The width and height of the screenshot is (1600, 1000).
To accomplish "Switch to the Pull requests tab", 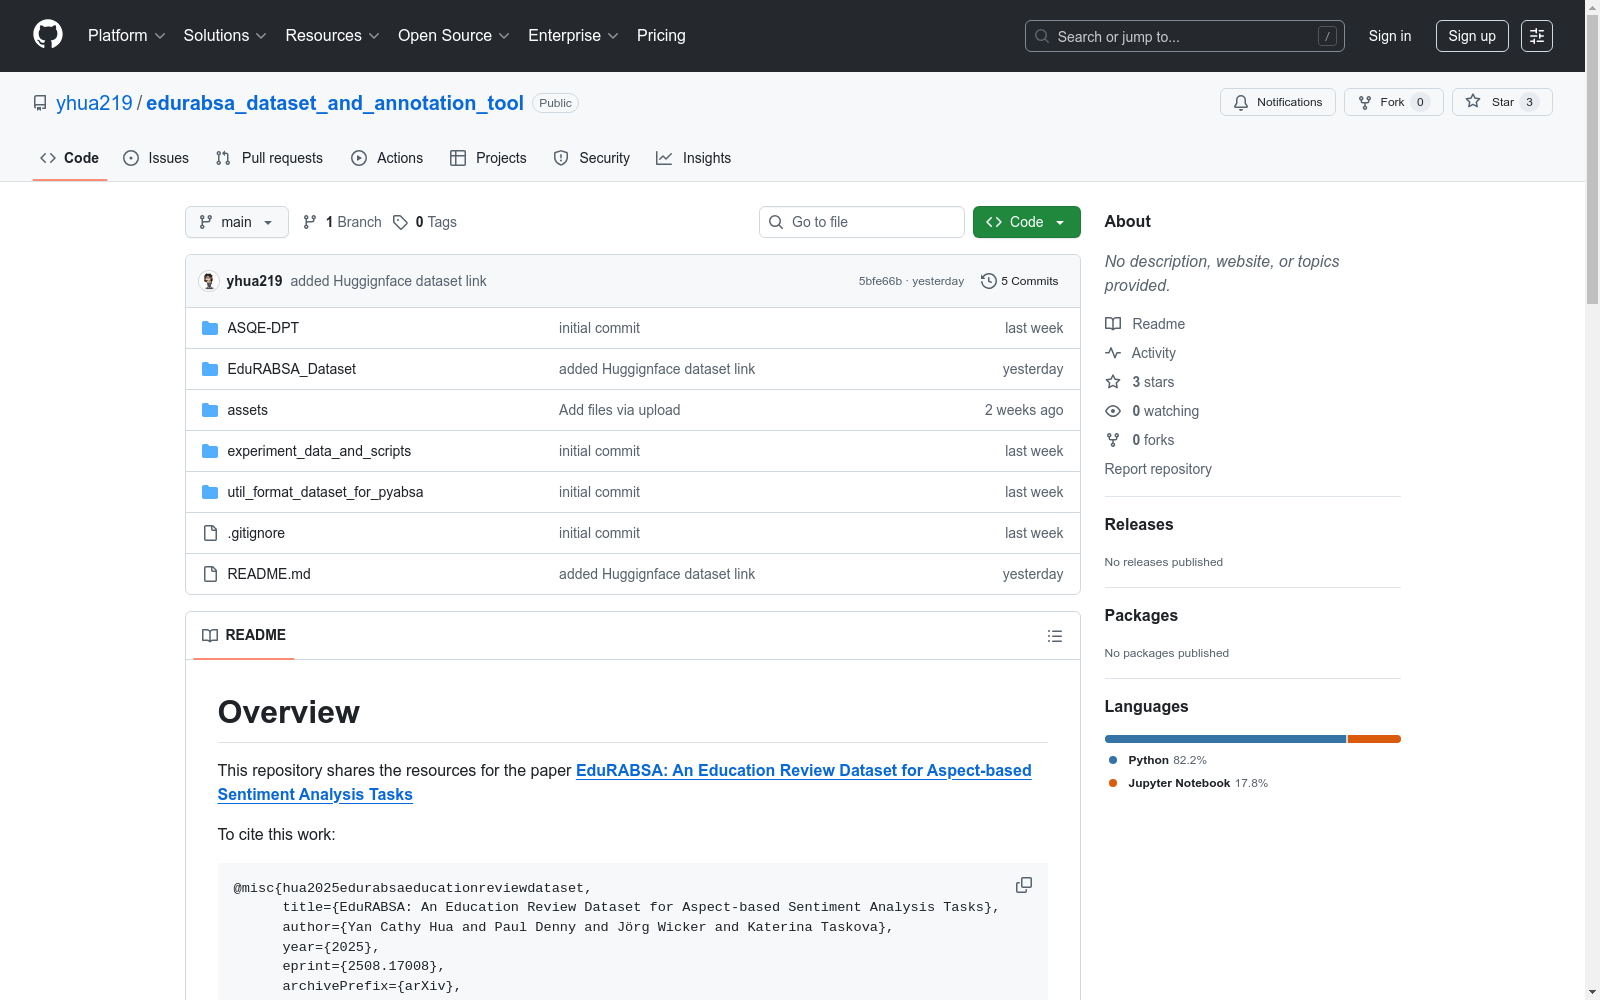I will pos(269,158).
